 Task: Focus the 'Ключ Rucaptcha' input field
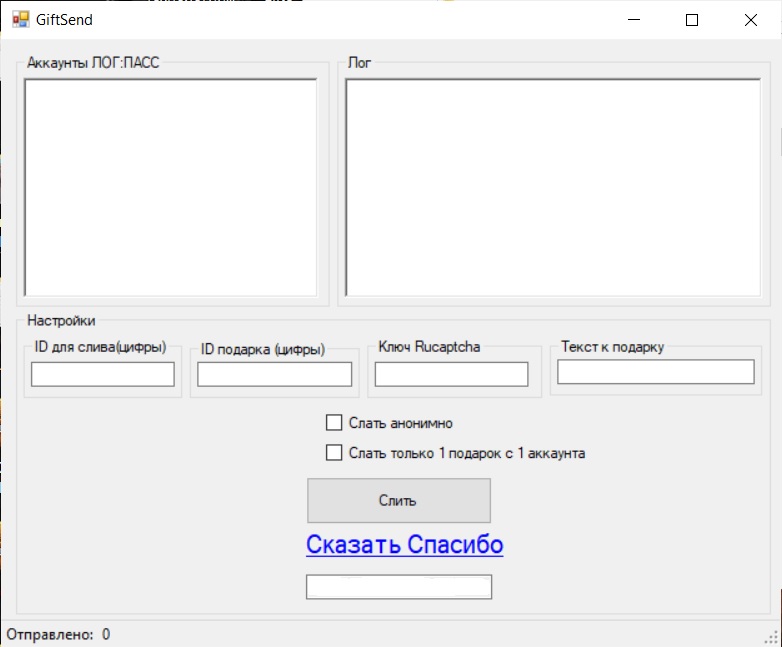[451, 374]
